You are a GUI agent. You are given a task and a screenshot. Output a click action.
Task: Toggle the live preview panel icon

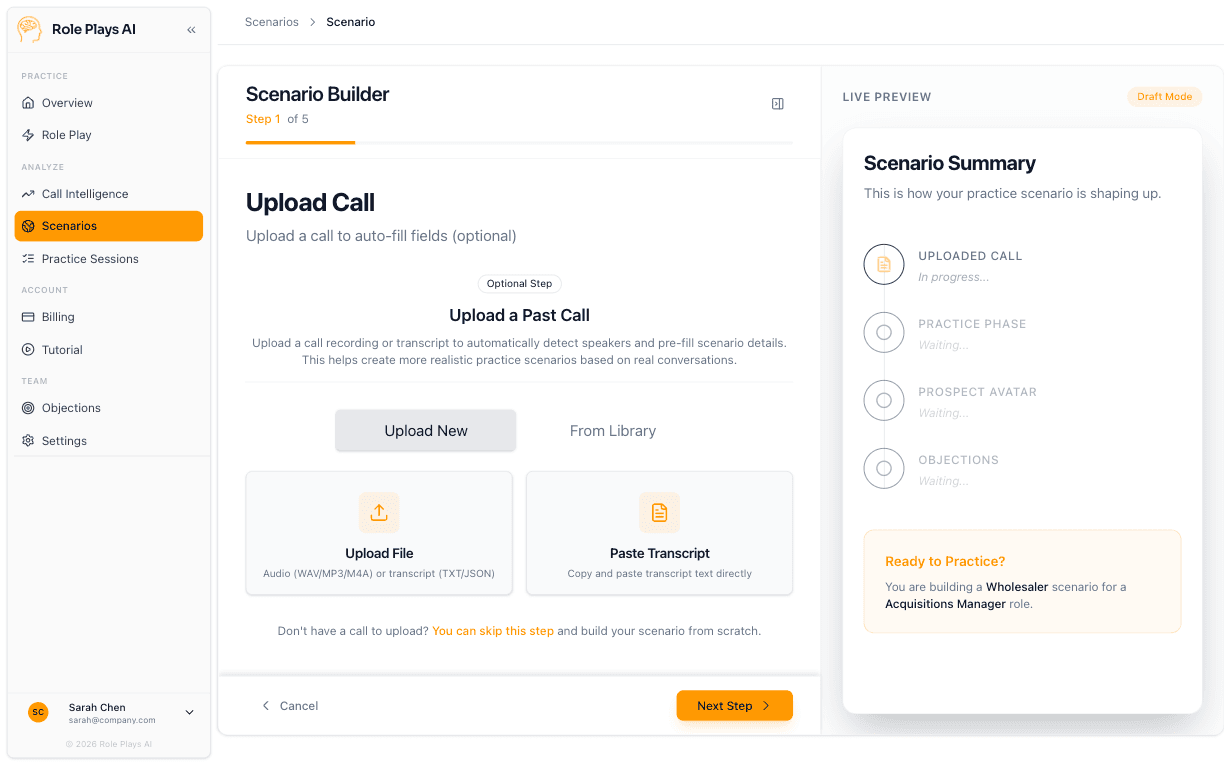pyautogui.click(x=777, y=103)
